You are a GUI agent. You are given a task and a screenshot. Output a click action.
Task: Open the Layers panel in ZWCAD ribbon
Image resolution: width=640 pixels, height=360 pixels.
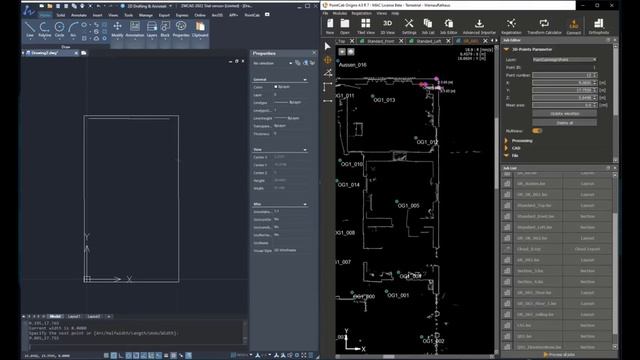[x=151, y=30]
